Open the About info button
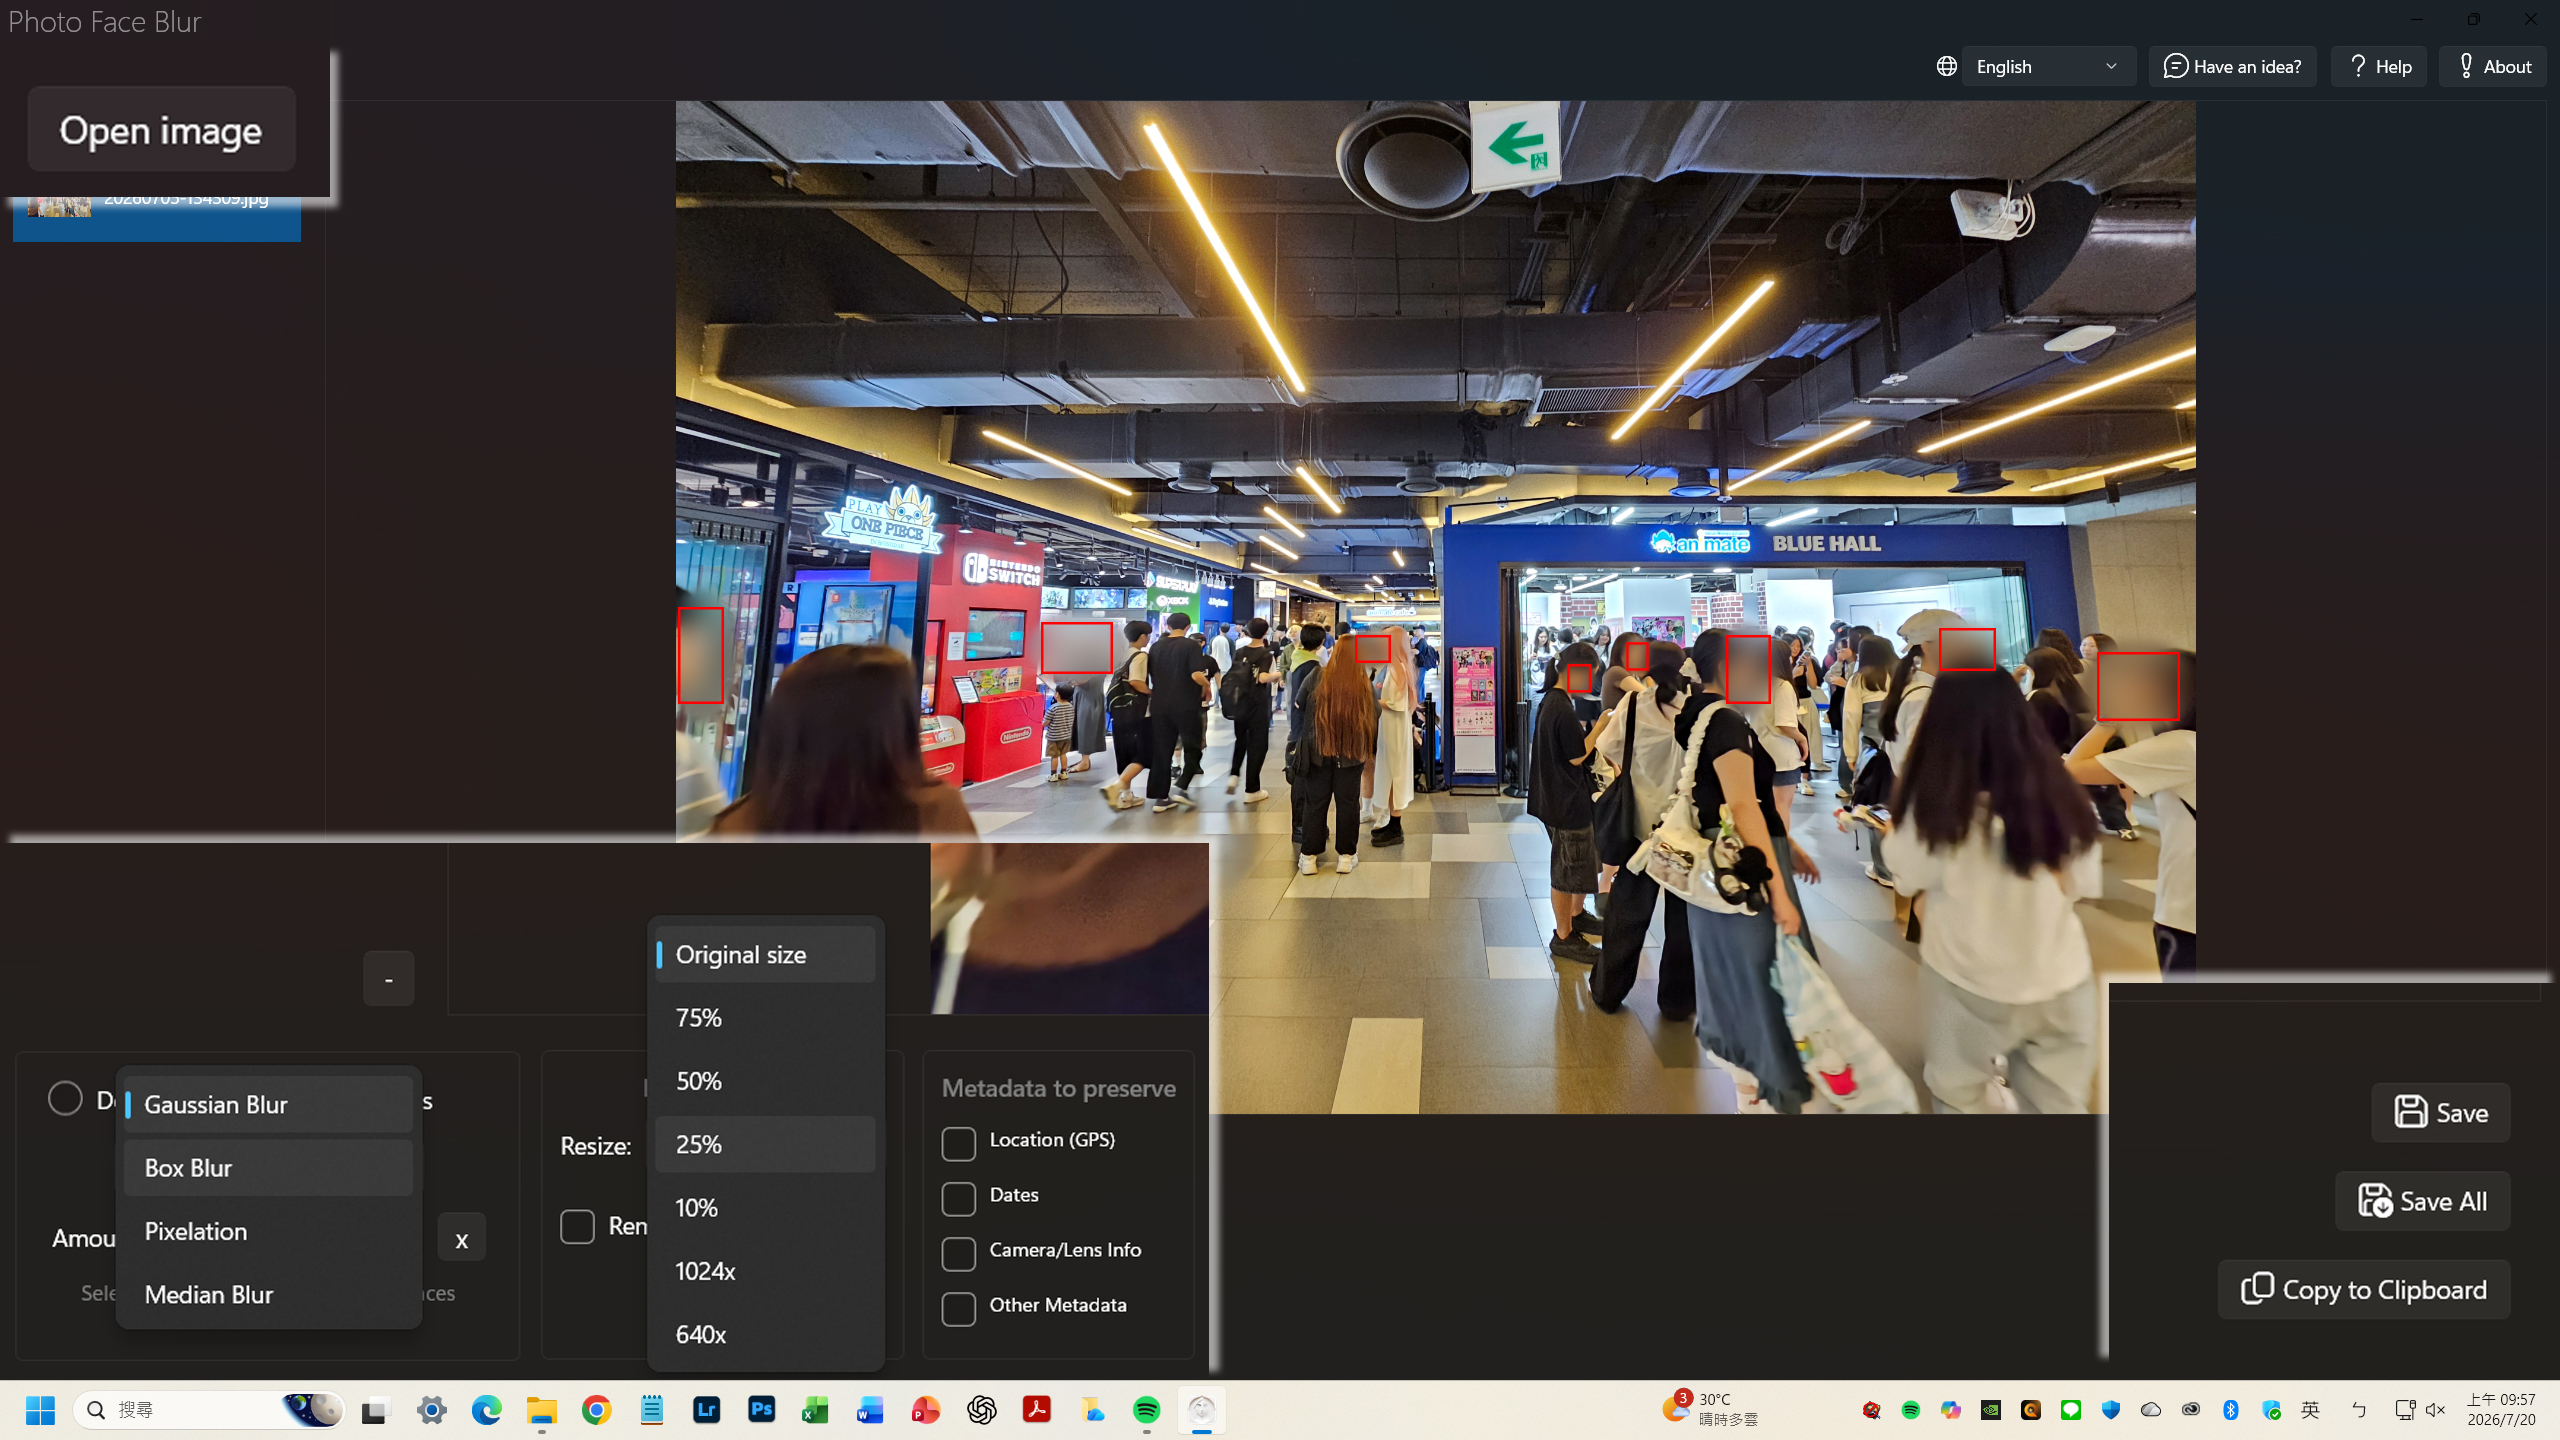Image resolution: width=2560 pixels, height=1440 pixels. (x=2492, y=66)
